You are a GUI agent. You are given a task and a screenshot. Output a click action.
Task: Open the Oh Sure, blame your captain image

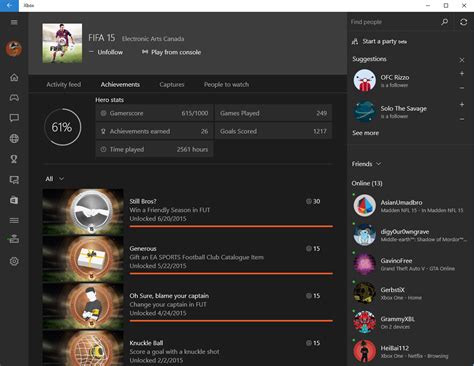pos(83,306)
